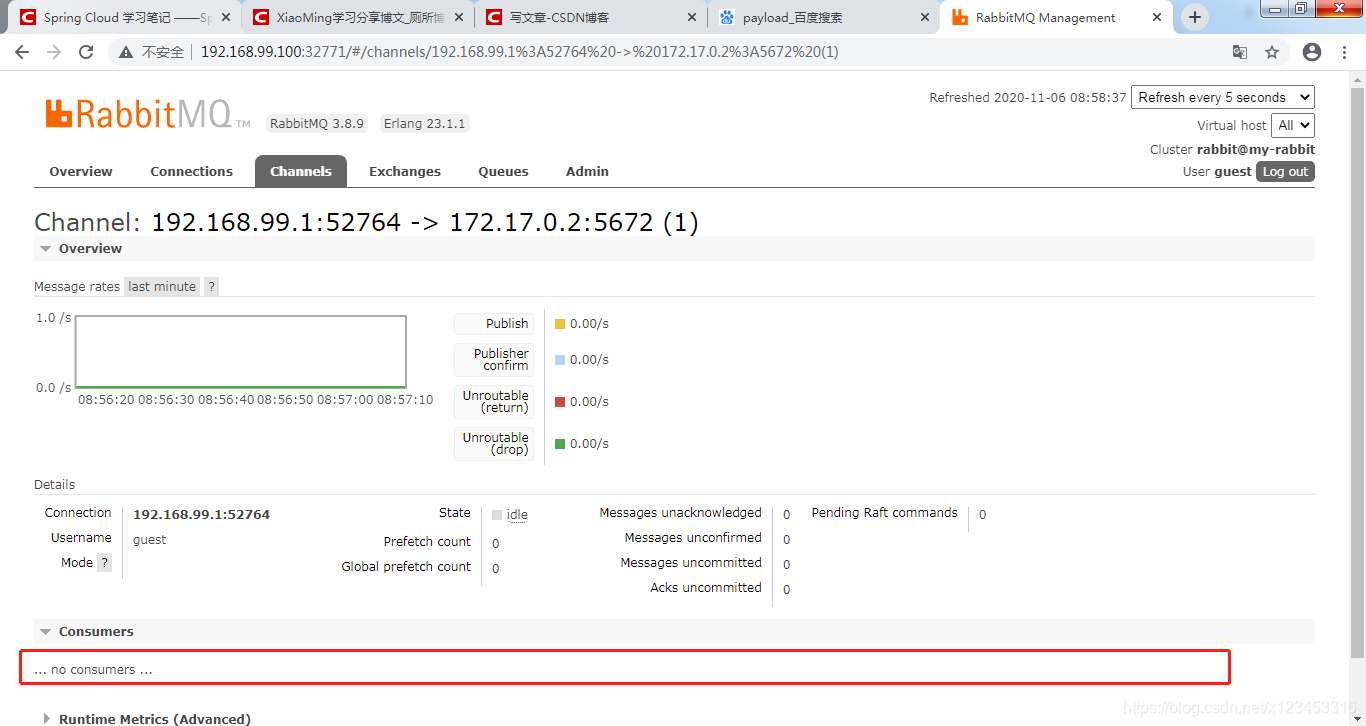Select the Channels navigation tab
This screenshot has height=726, width=1366.
(301, 171)
